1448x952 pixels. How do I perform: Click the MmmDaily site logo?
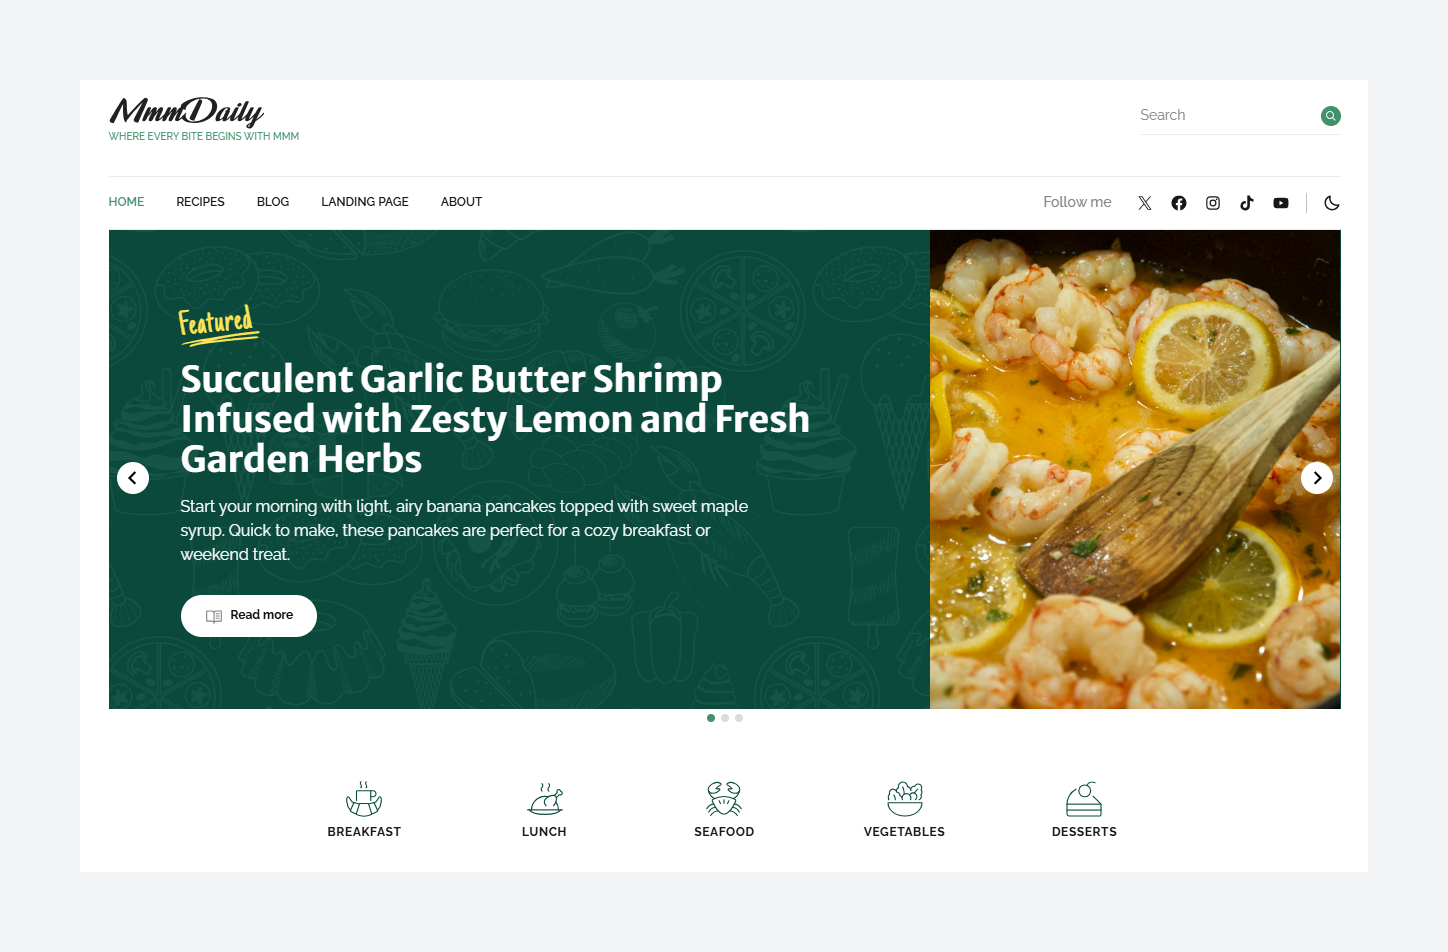coord(187,111)
